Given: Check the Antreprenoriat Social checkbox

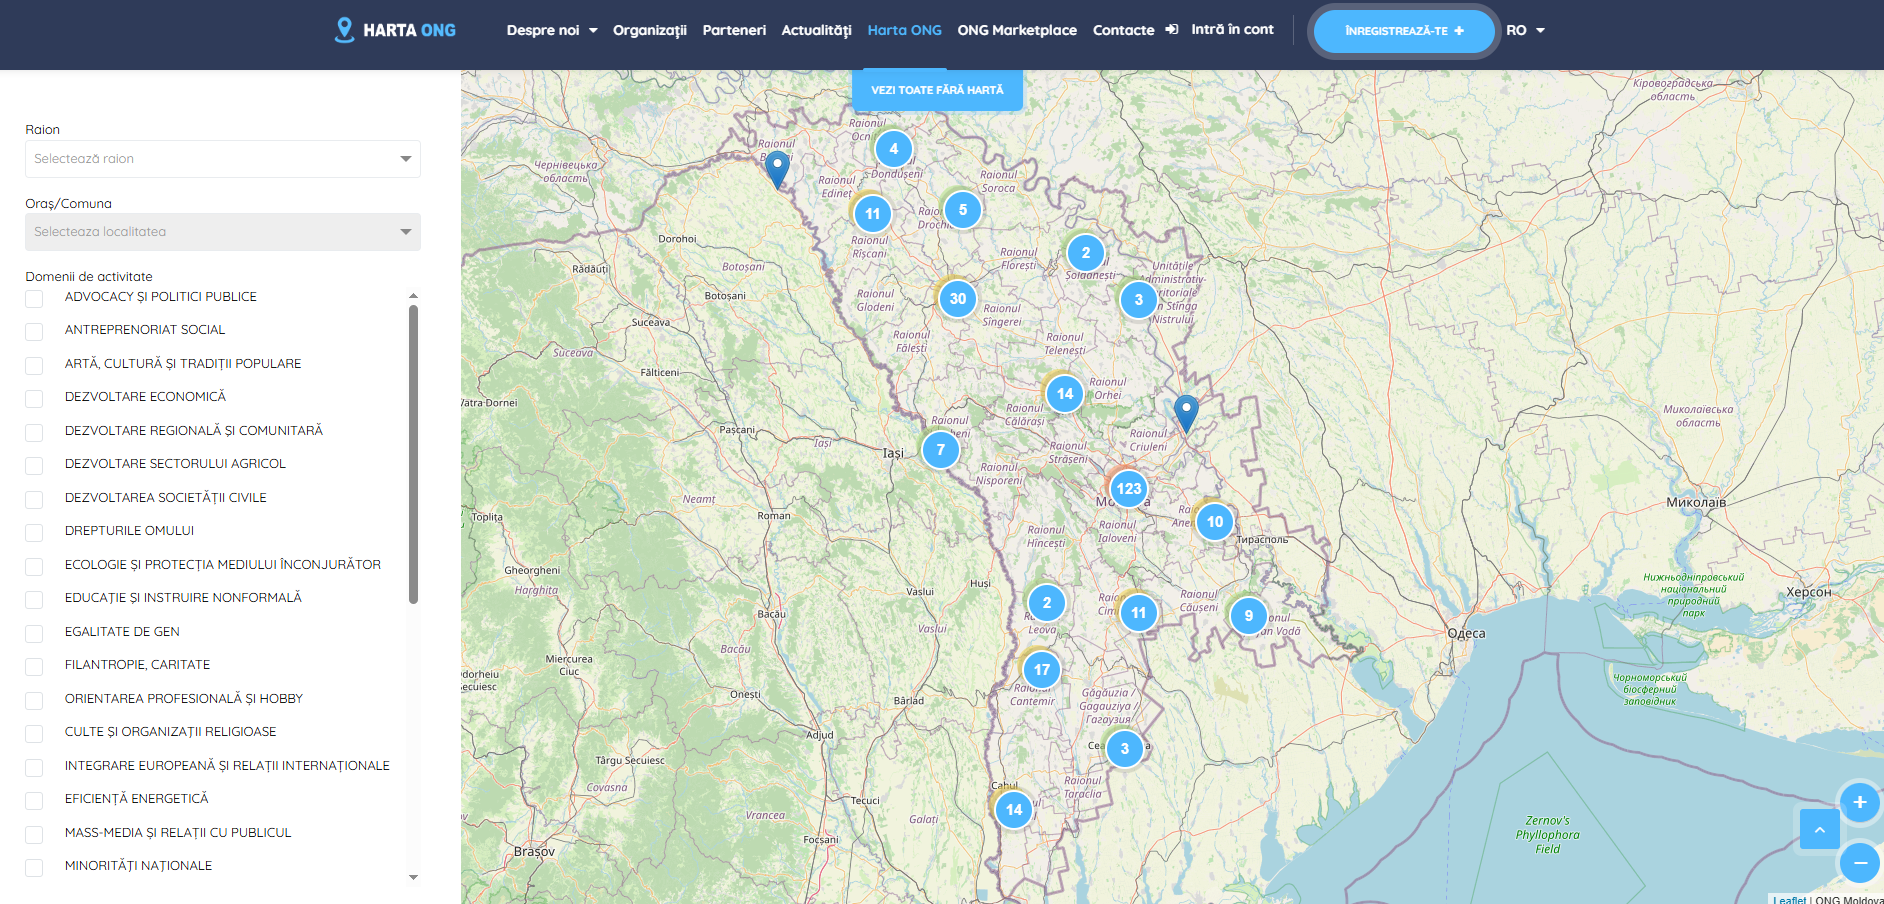Looking at the screenshot, I should tap(34, 331).
